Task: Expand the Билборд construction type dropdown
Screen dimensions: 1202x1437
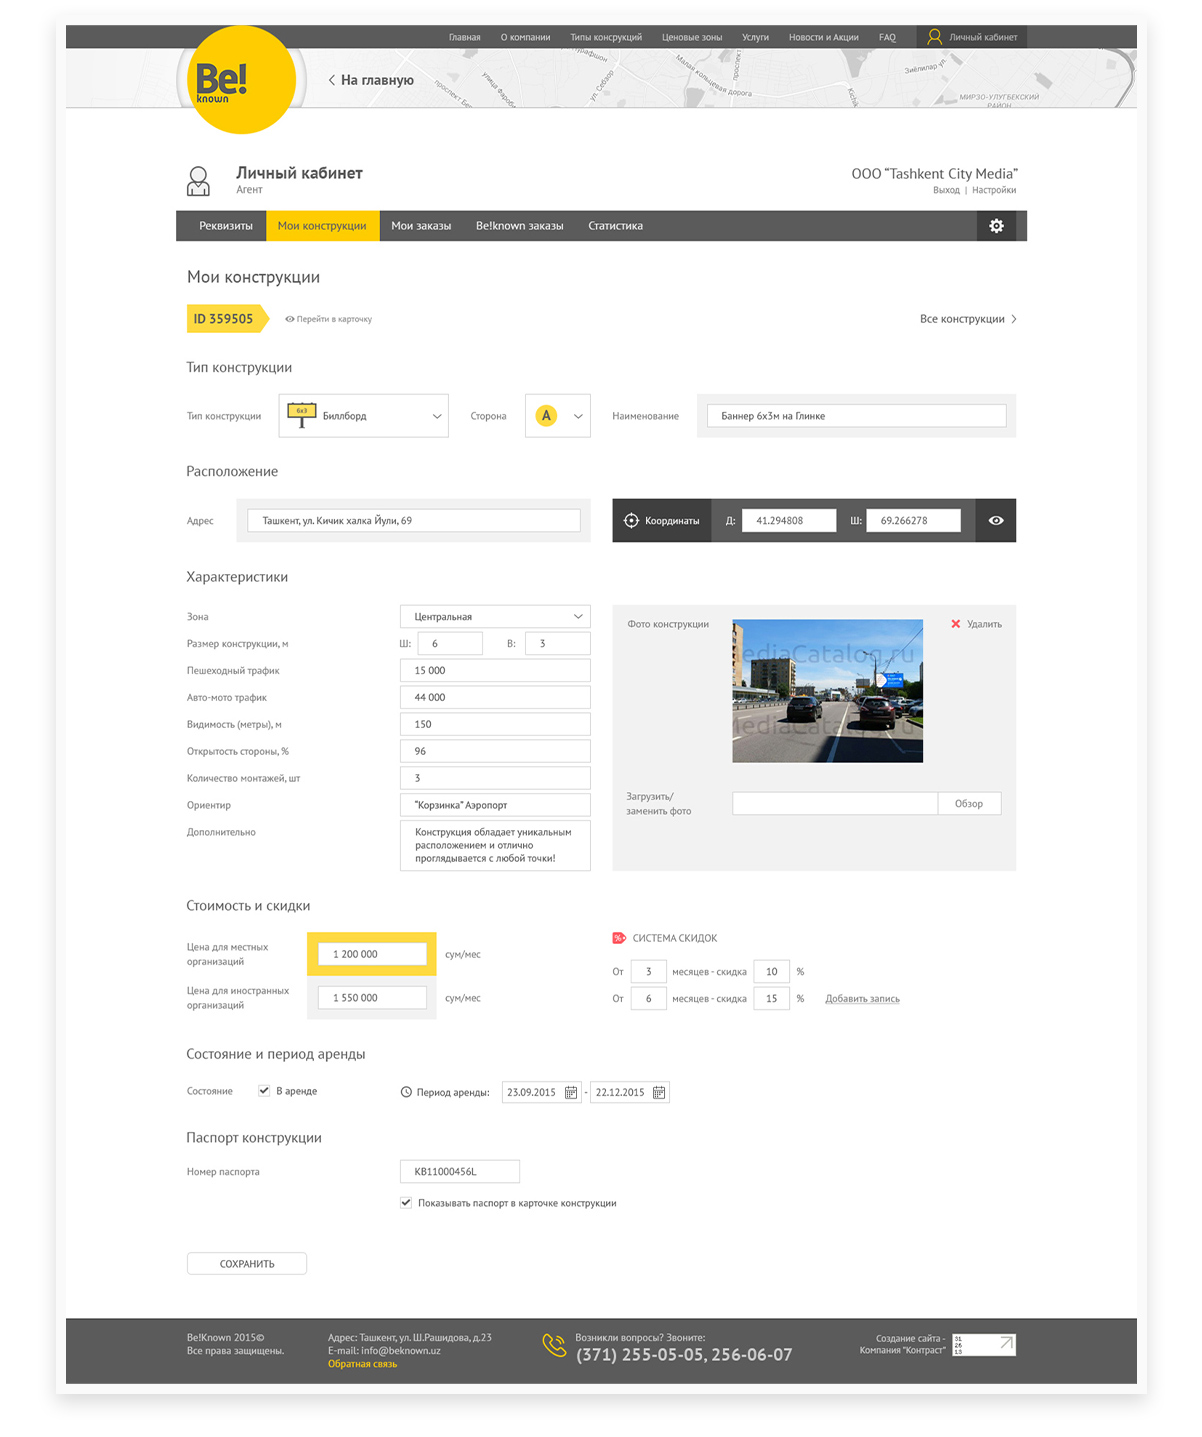Action: point(363,416)
